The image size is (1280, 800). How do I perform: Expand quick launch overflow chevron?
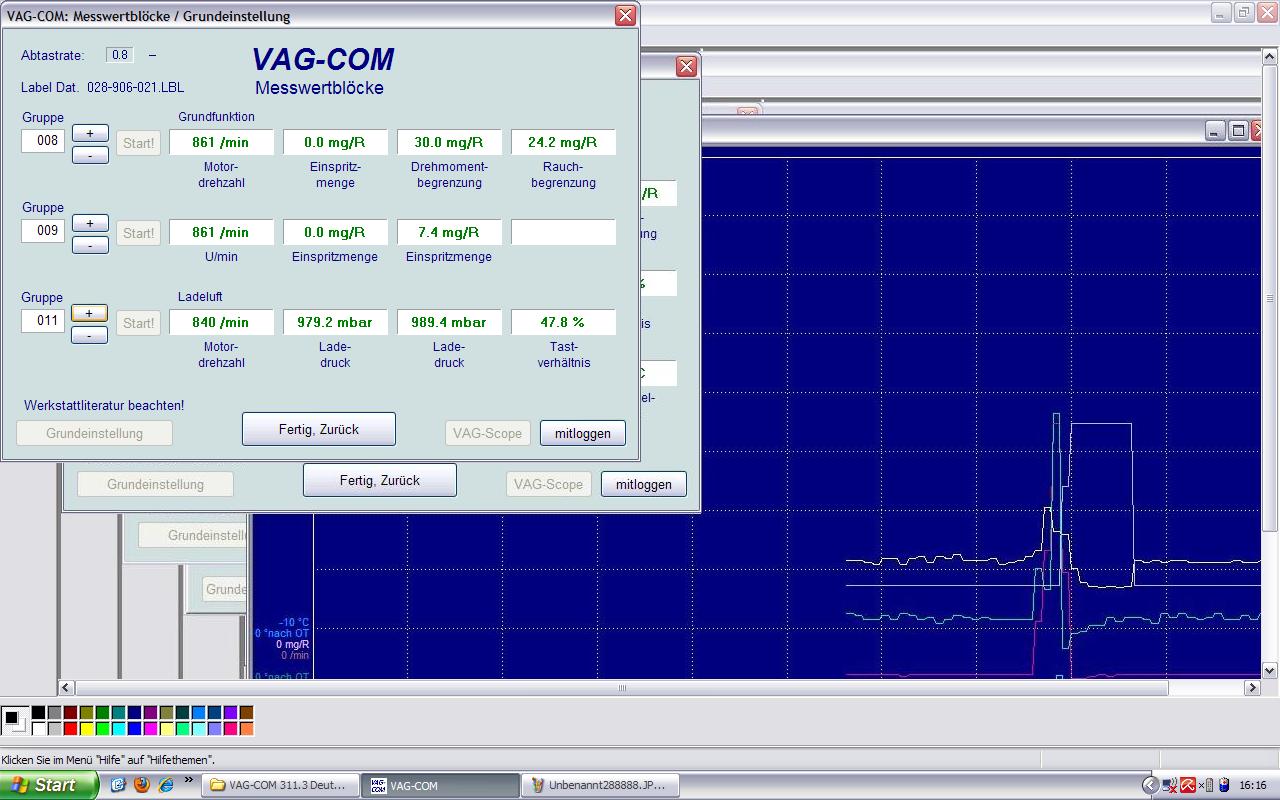point(188,781)
